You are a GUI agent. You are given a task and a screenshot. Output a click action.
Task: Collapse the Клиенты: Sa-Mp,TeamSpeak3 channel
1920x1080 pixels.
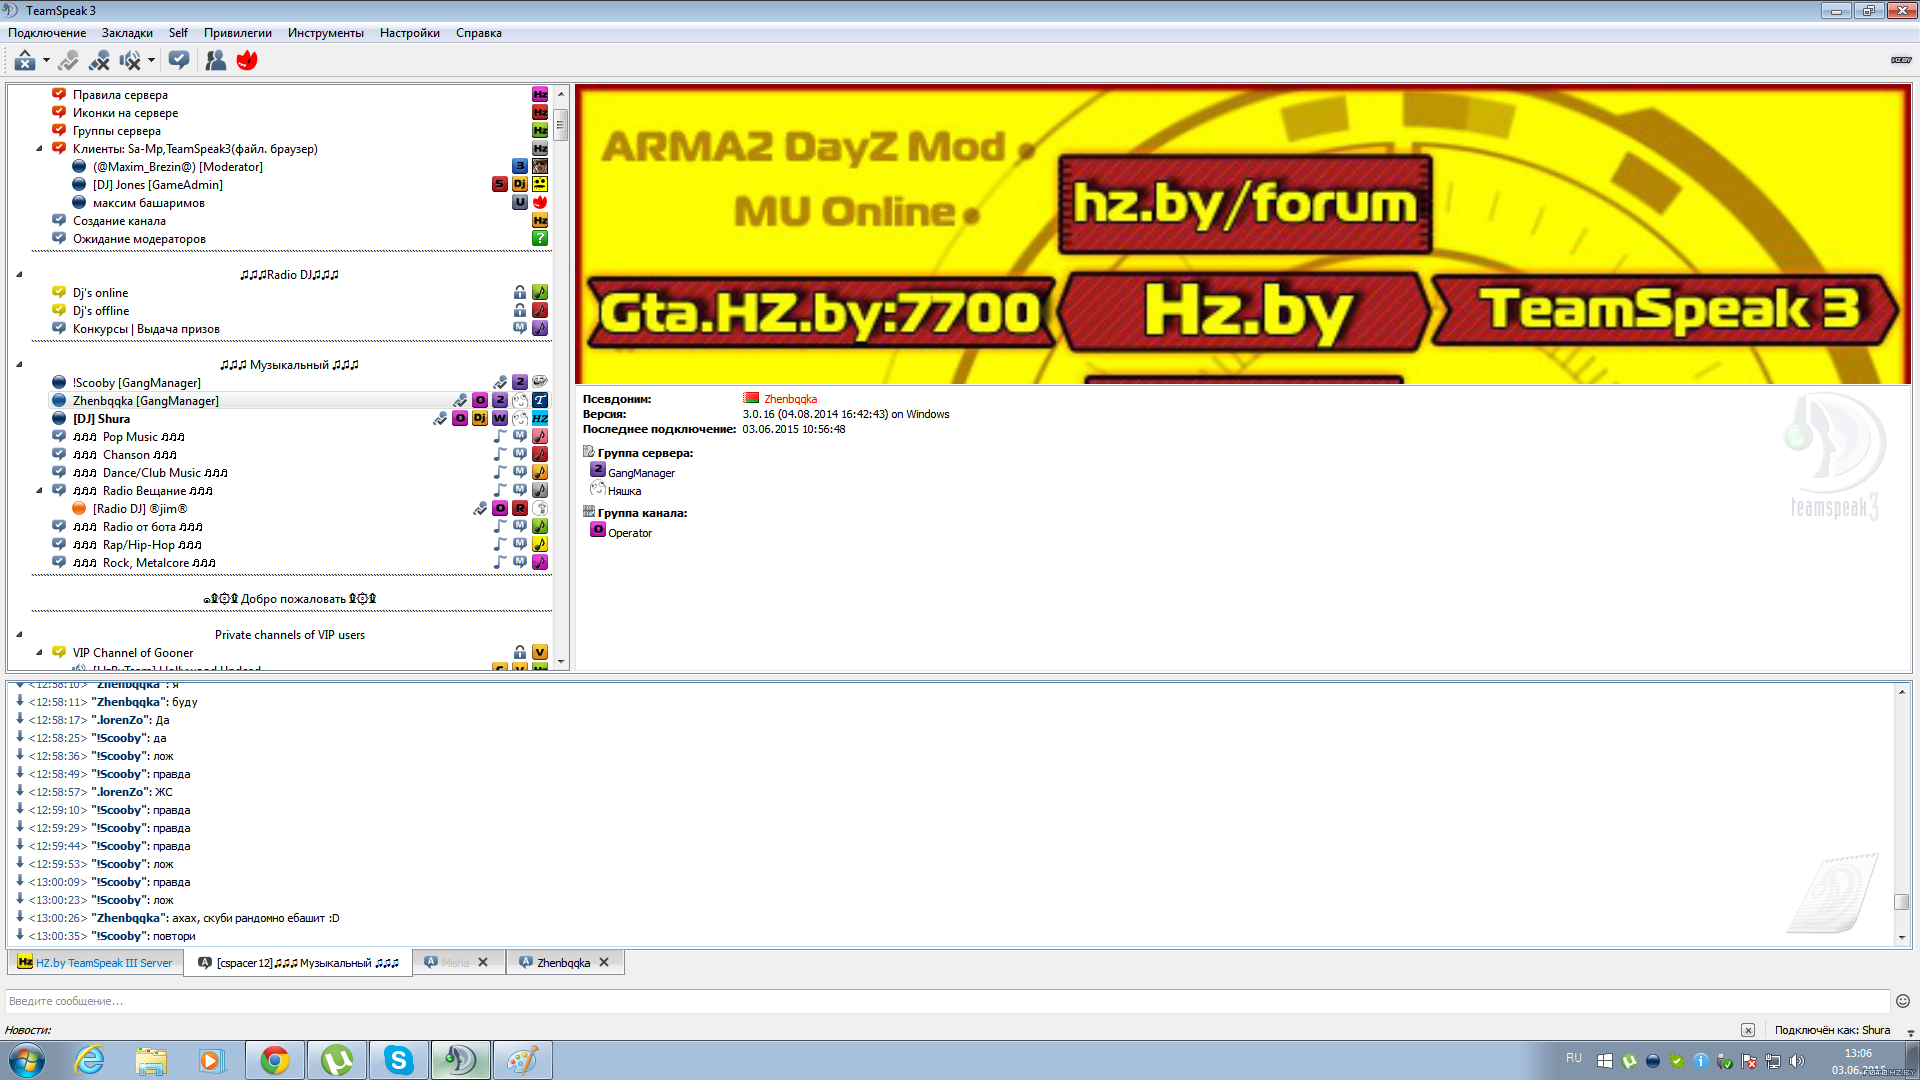(40, 149)
